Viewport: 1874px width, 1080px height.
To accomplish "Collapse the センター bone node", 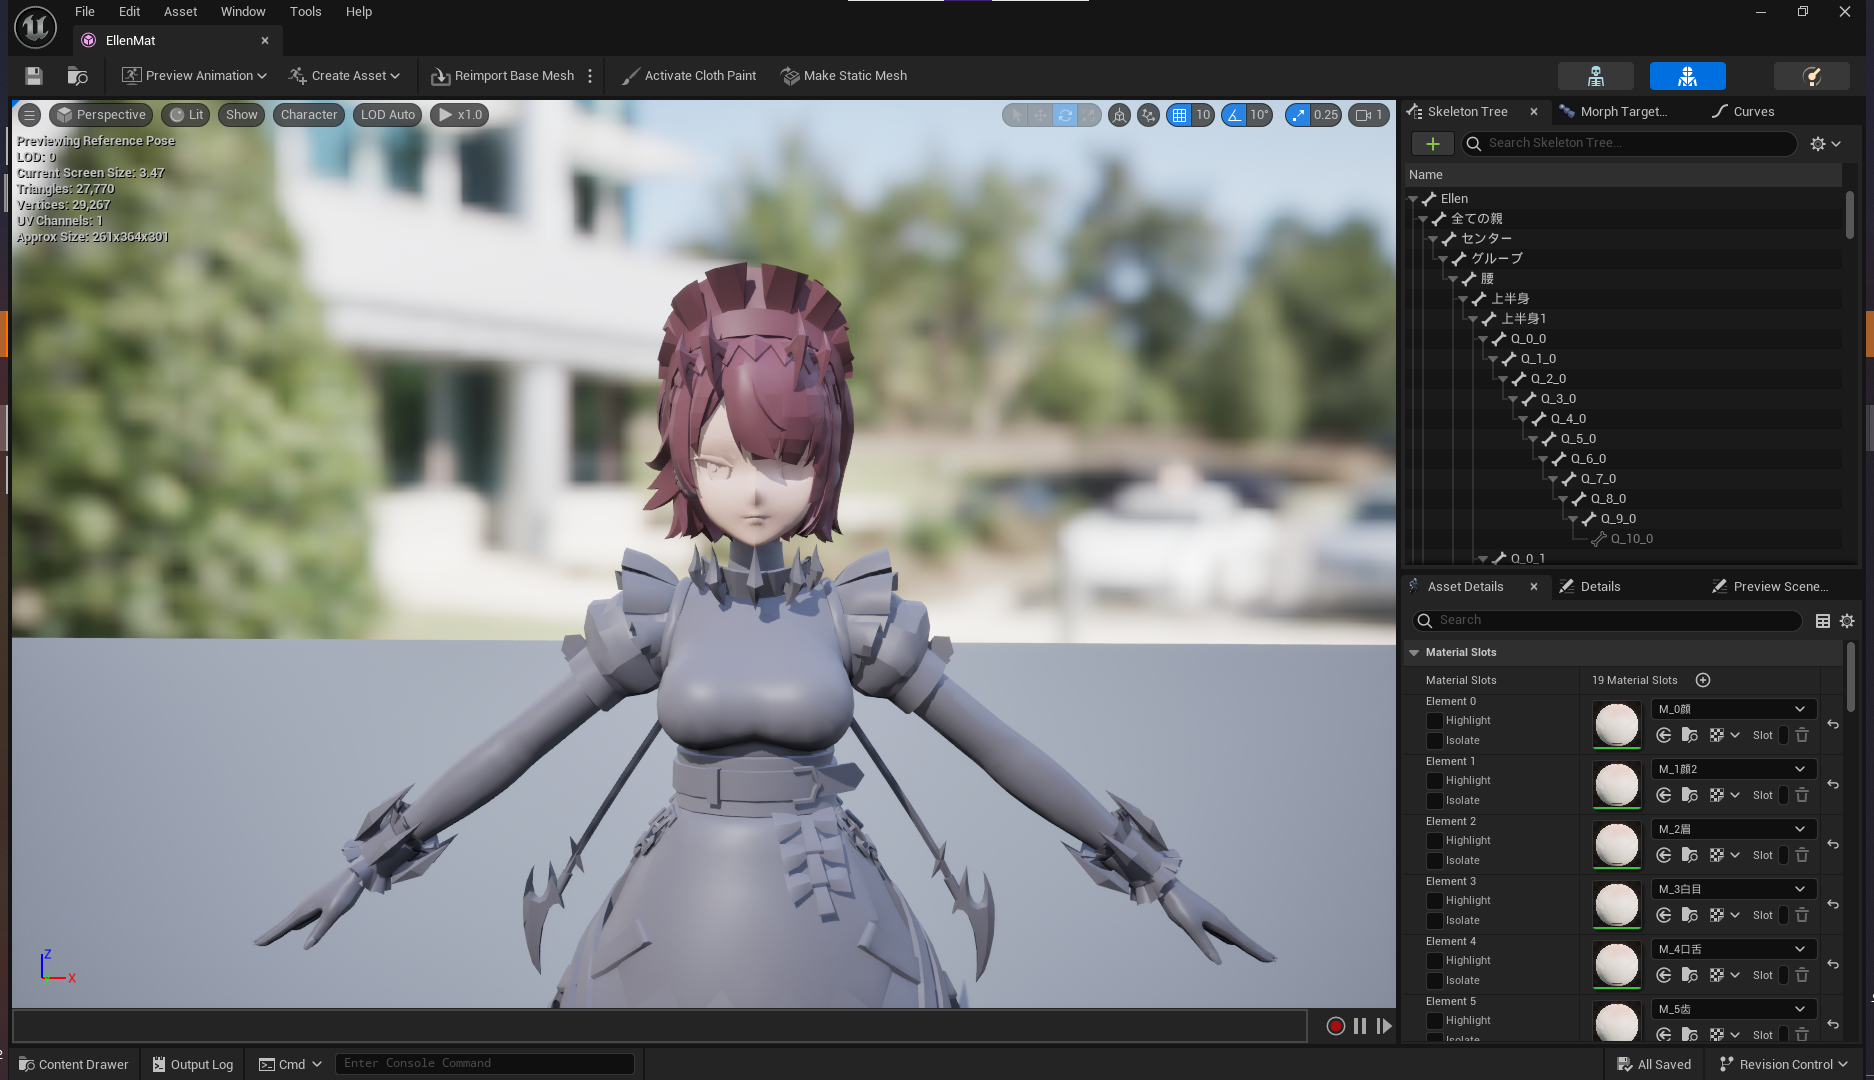I will pyautogui.click(x=1433, y=239).
